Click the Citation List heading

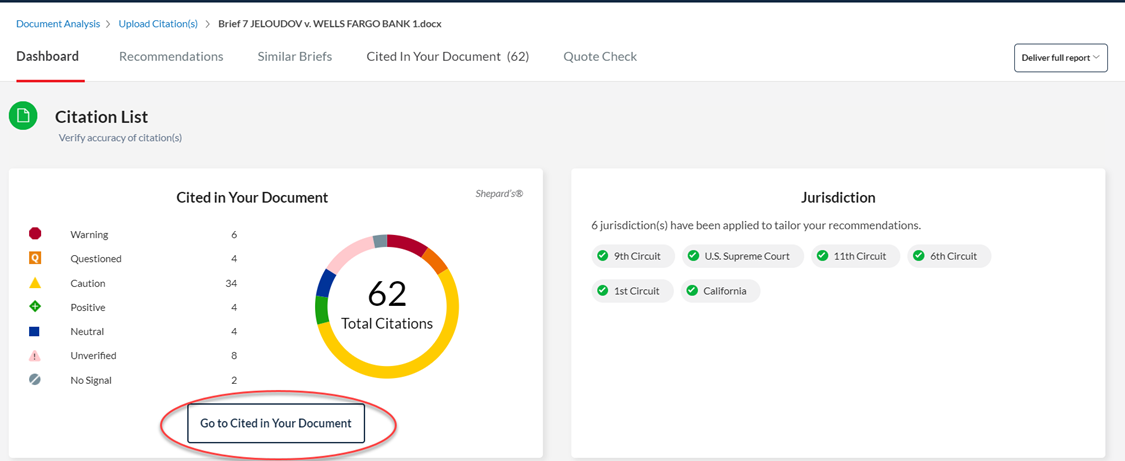(101, 116)
